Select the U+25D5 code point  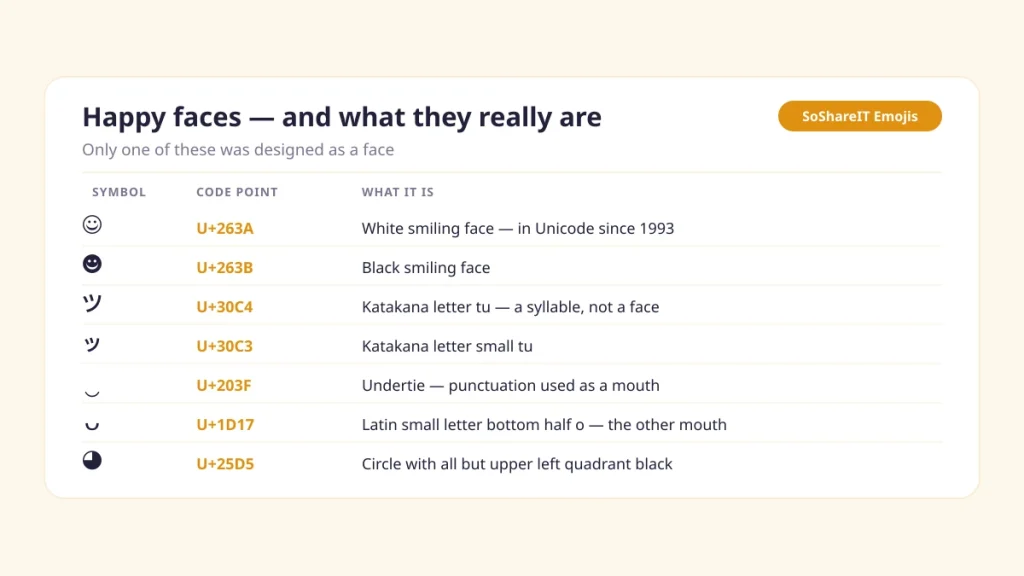(225, 464)
